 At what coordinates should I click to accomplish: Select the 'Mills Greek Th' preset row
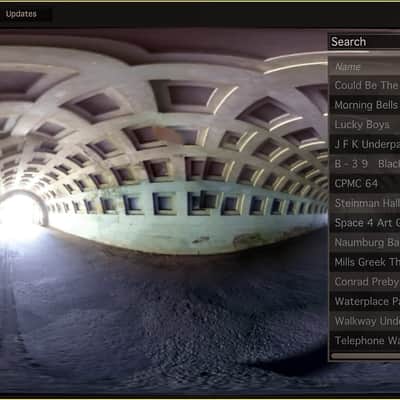click(365, 262)
